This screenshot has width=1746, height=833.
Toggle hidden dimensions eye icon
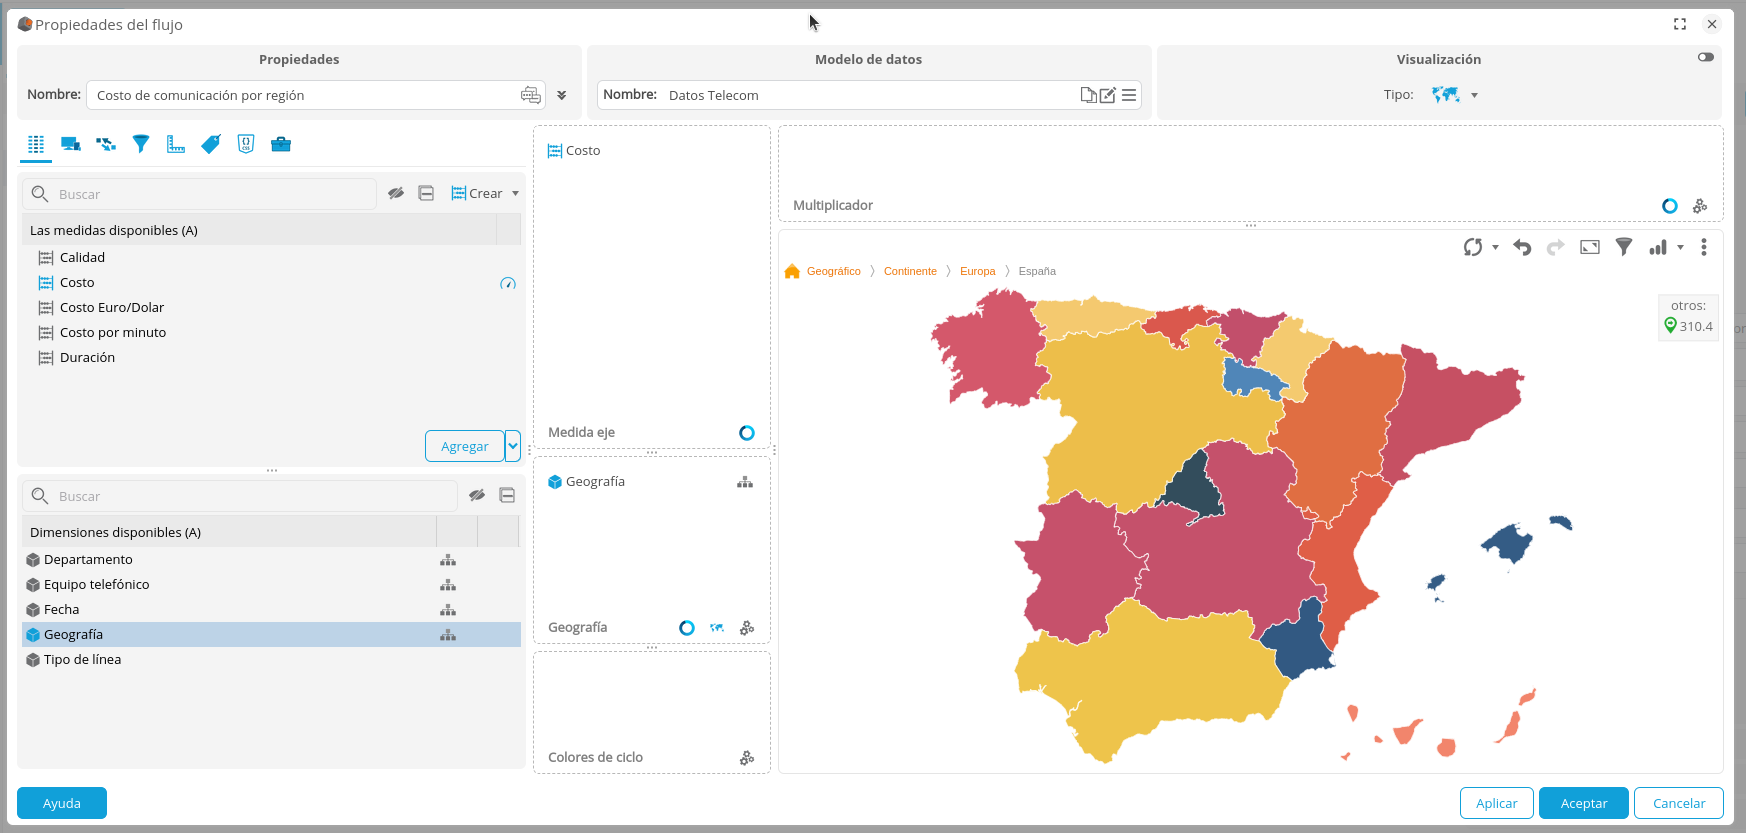[477, 495]
